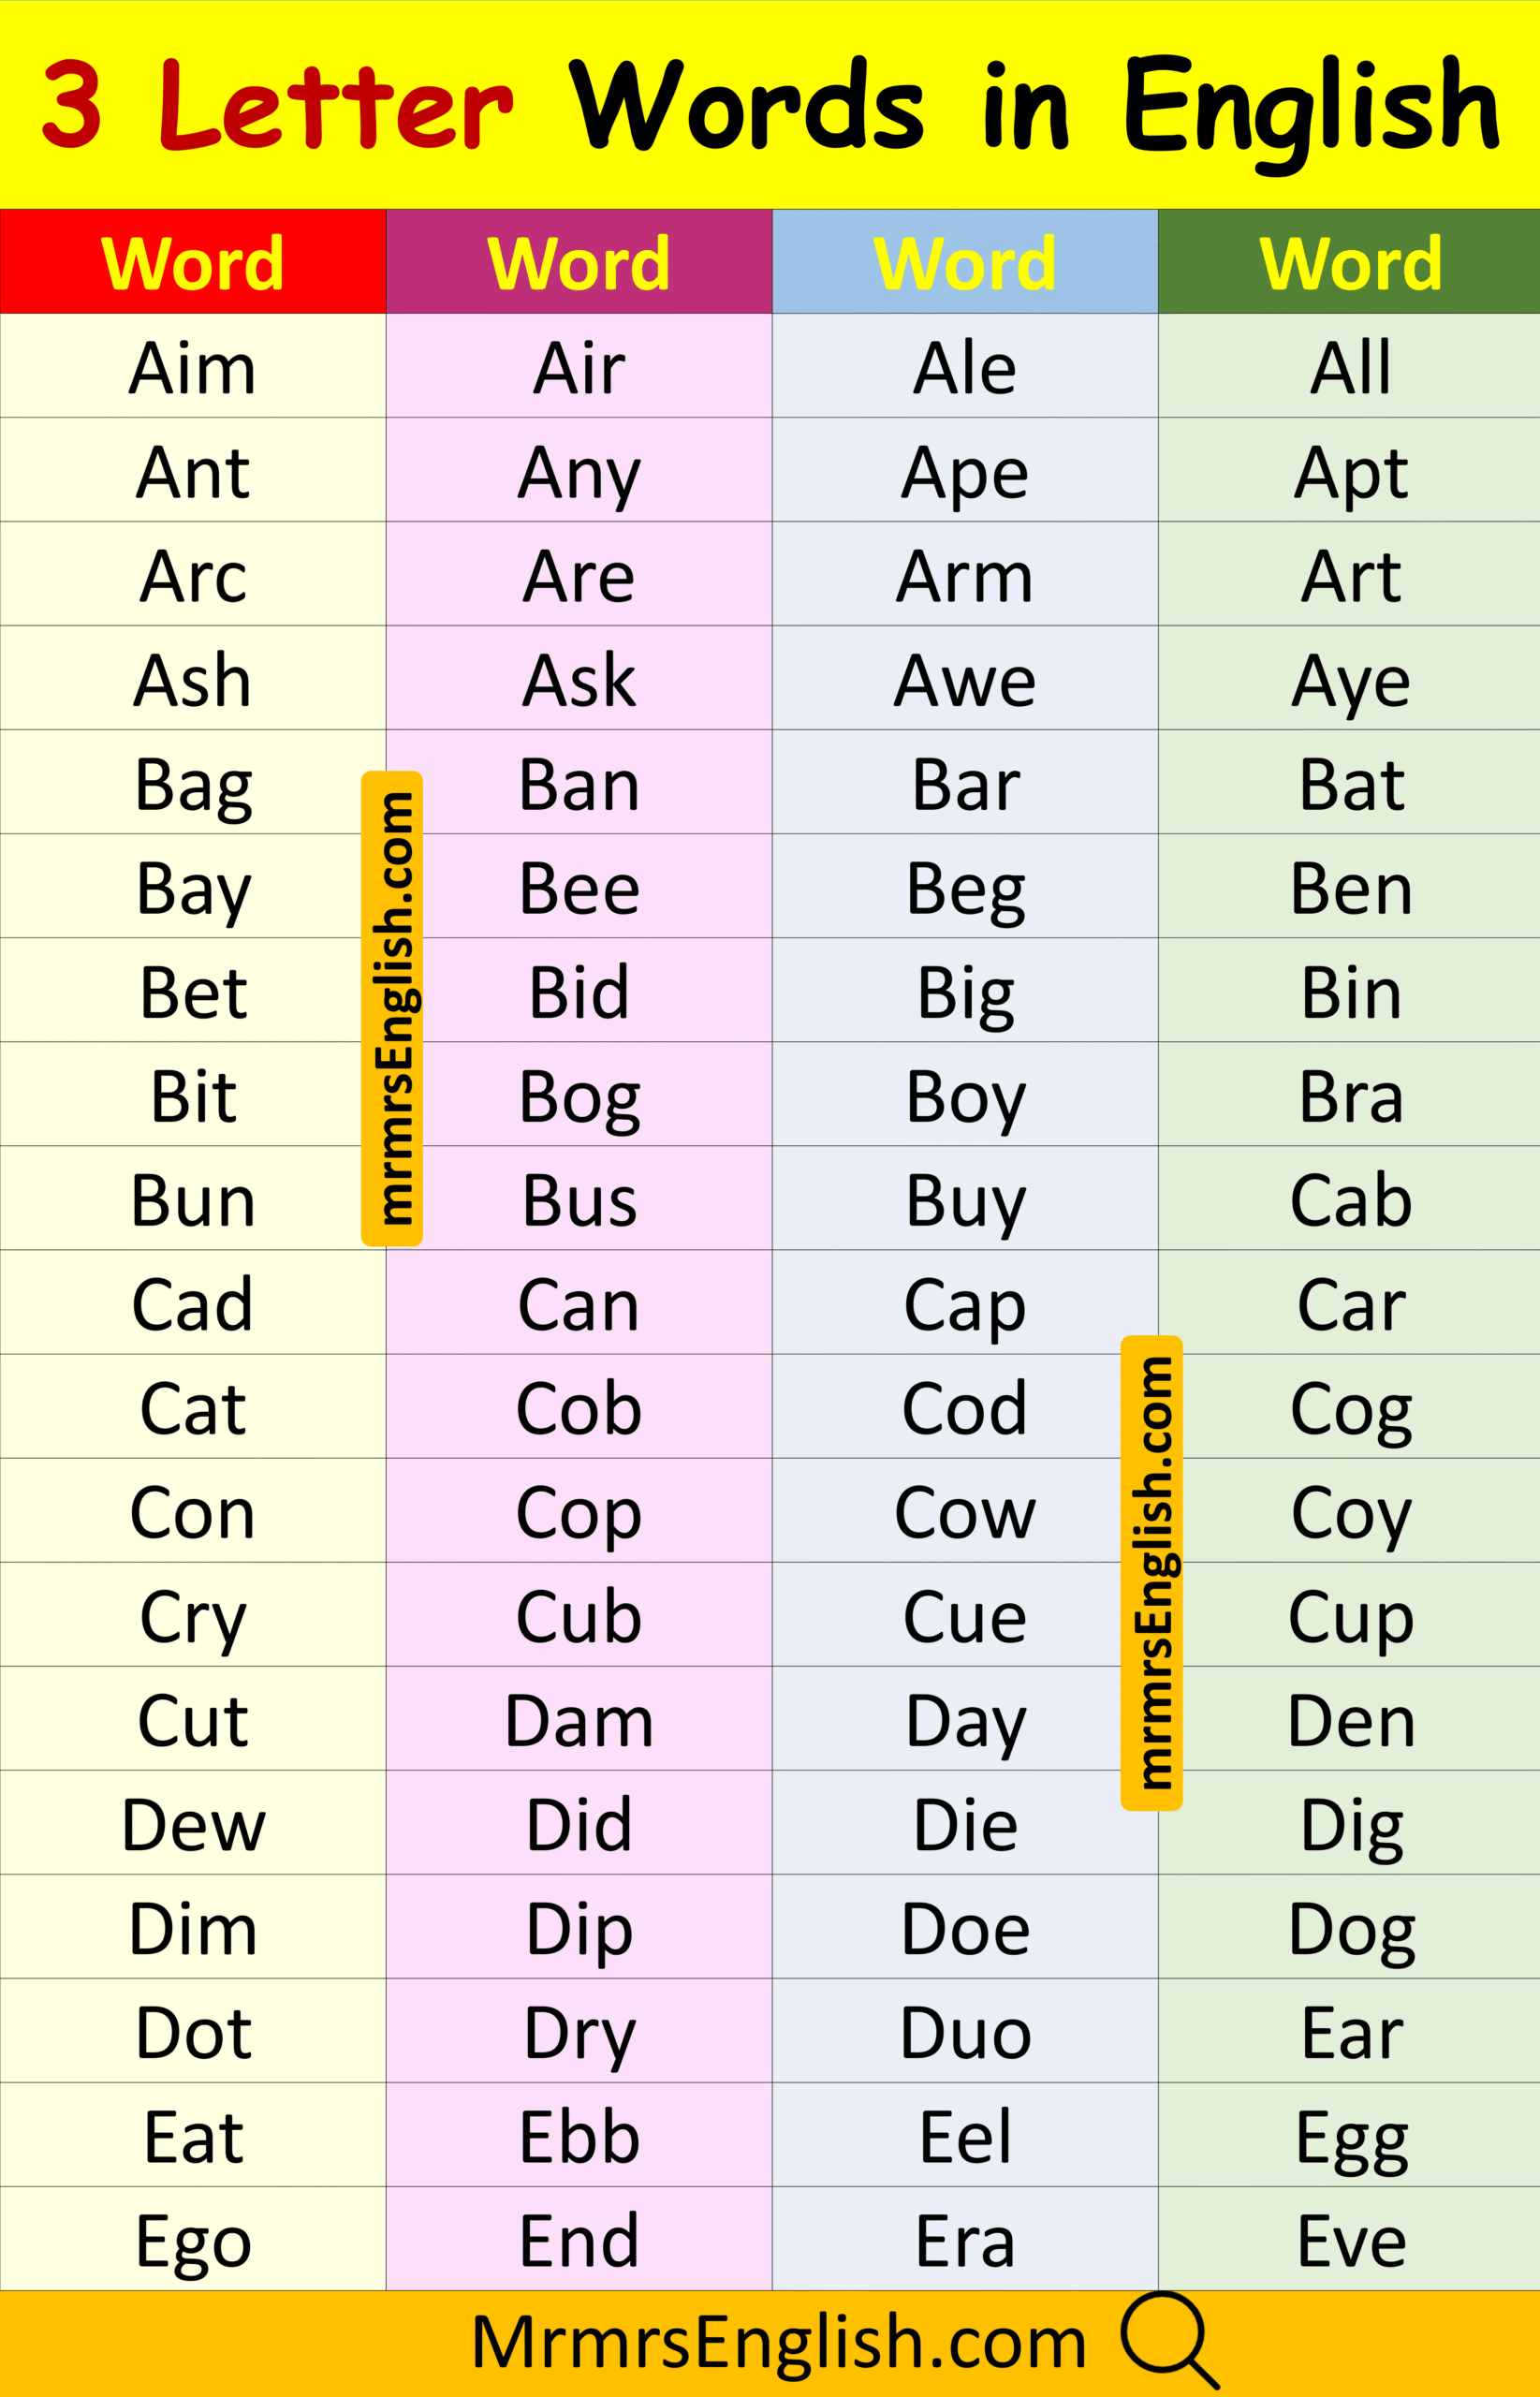This screenshot has height=2397, width=1540.
Task: Select the word Aim in first column
Action: tap(193, 368)
